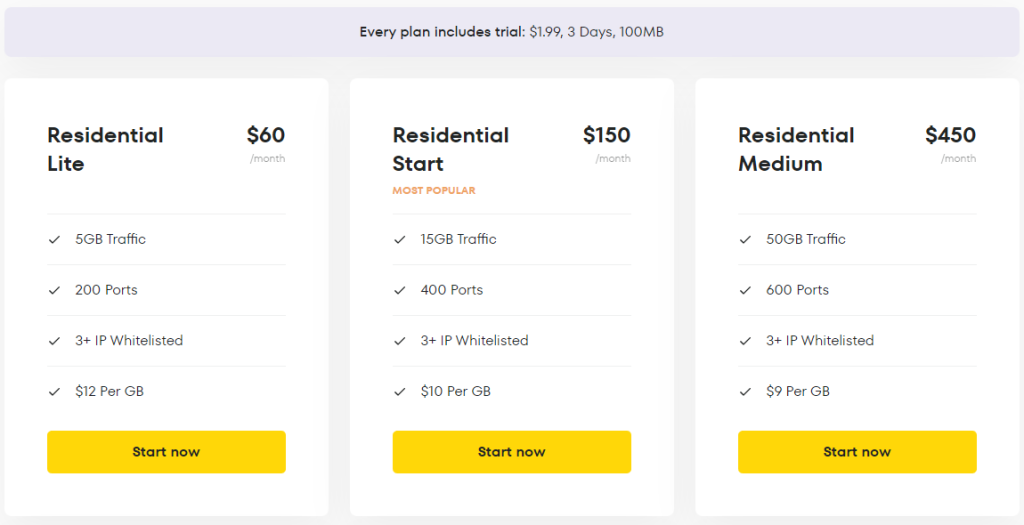Click checkmark beside $10 Per GB
This screenshot has height=525, width=1024.
pyautogui.click(x=400, y=391)
